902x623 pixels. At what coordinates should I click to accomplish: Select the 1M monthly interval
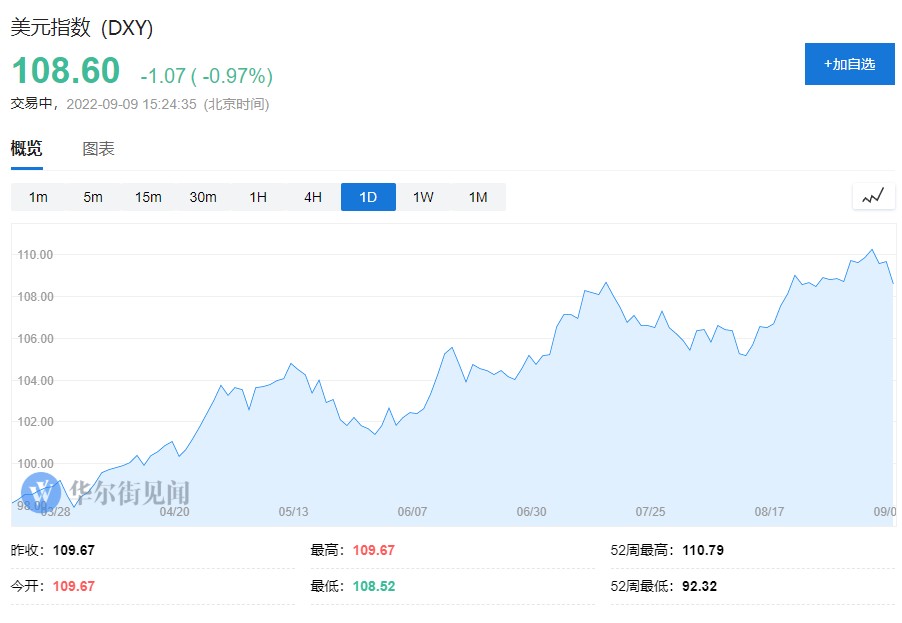pyautogui.click(x=478, y=197)
